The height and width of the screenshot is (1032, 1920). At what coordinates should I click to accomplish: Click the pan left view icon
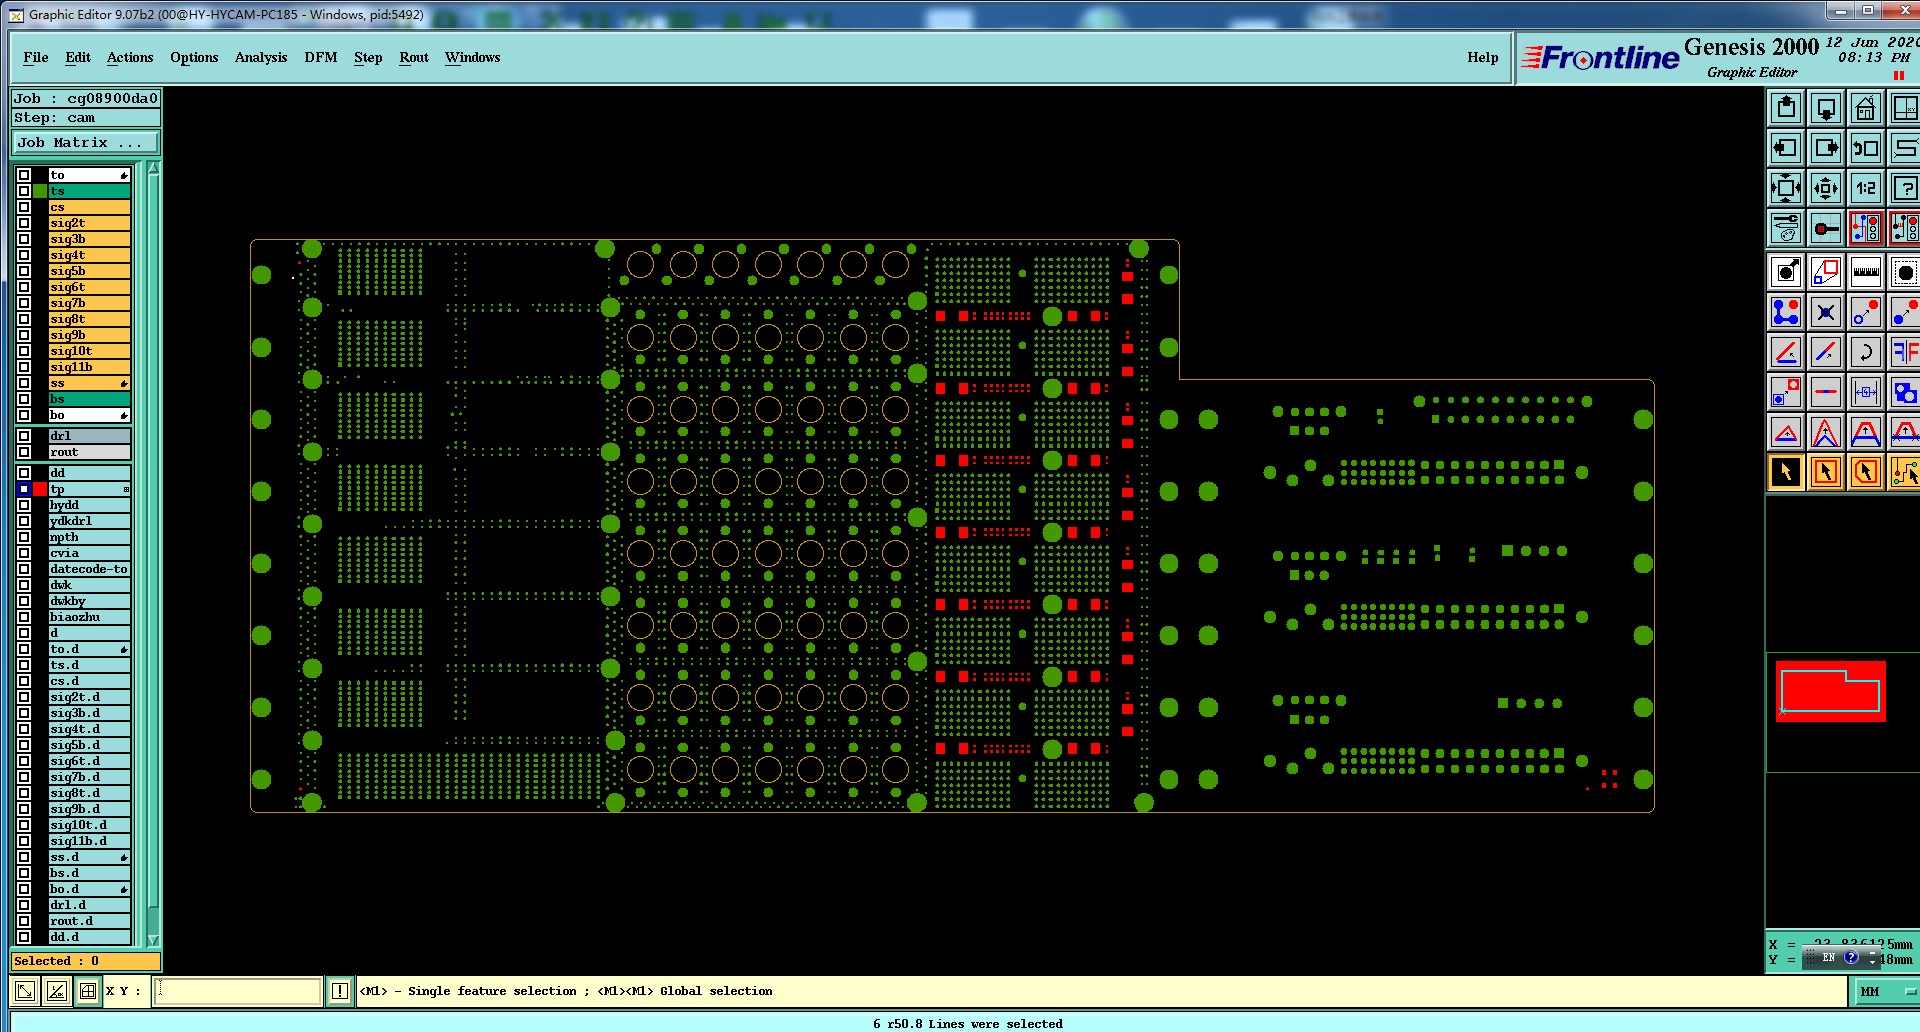pos(1786,148)
